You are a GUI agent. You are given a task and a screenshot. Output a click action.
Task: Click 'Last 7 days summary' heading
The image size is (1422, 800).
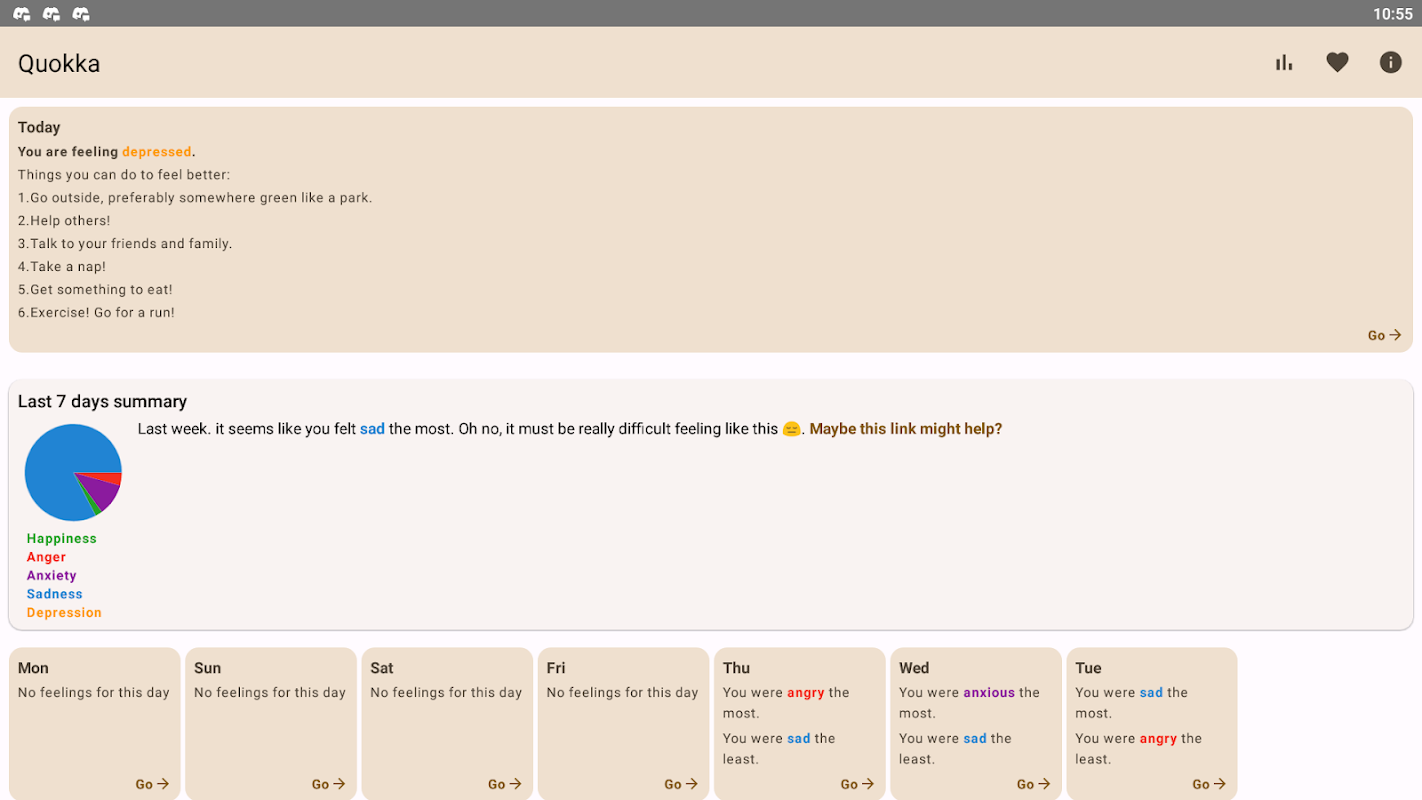click(x=102, y=401)
